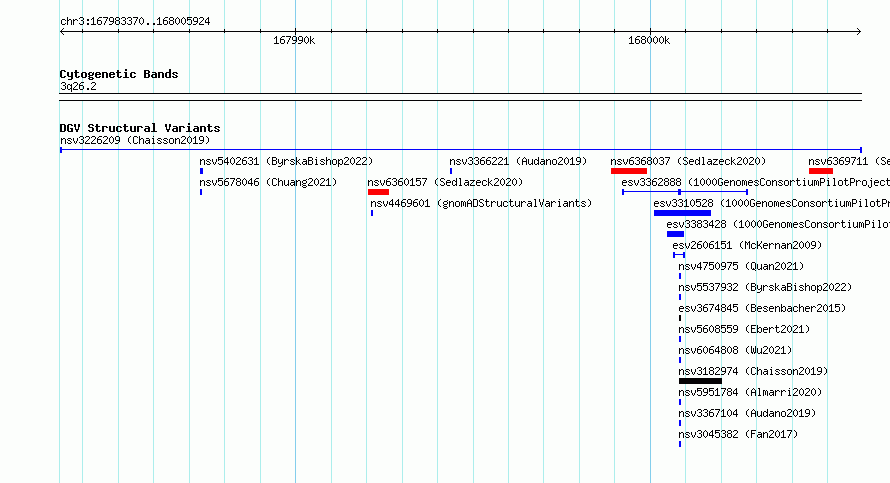Select nsv4469601 (gnomADStructuralVariants) label
The width and height of the screenshot is (890, 483).
click(x=481, y=203)
